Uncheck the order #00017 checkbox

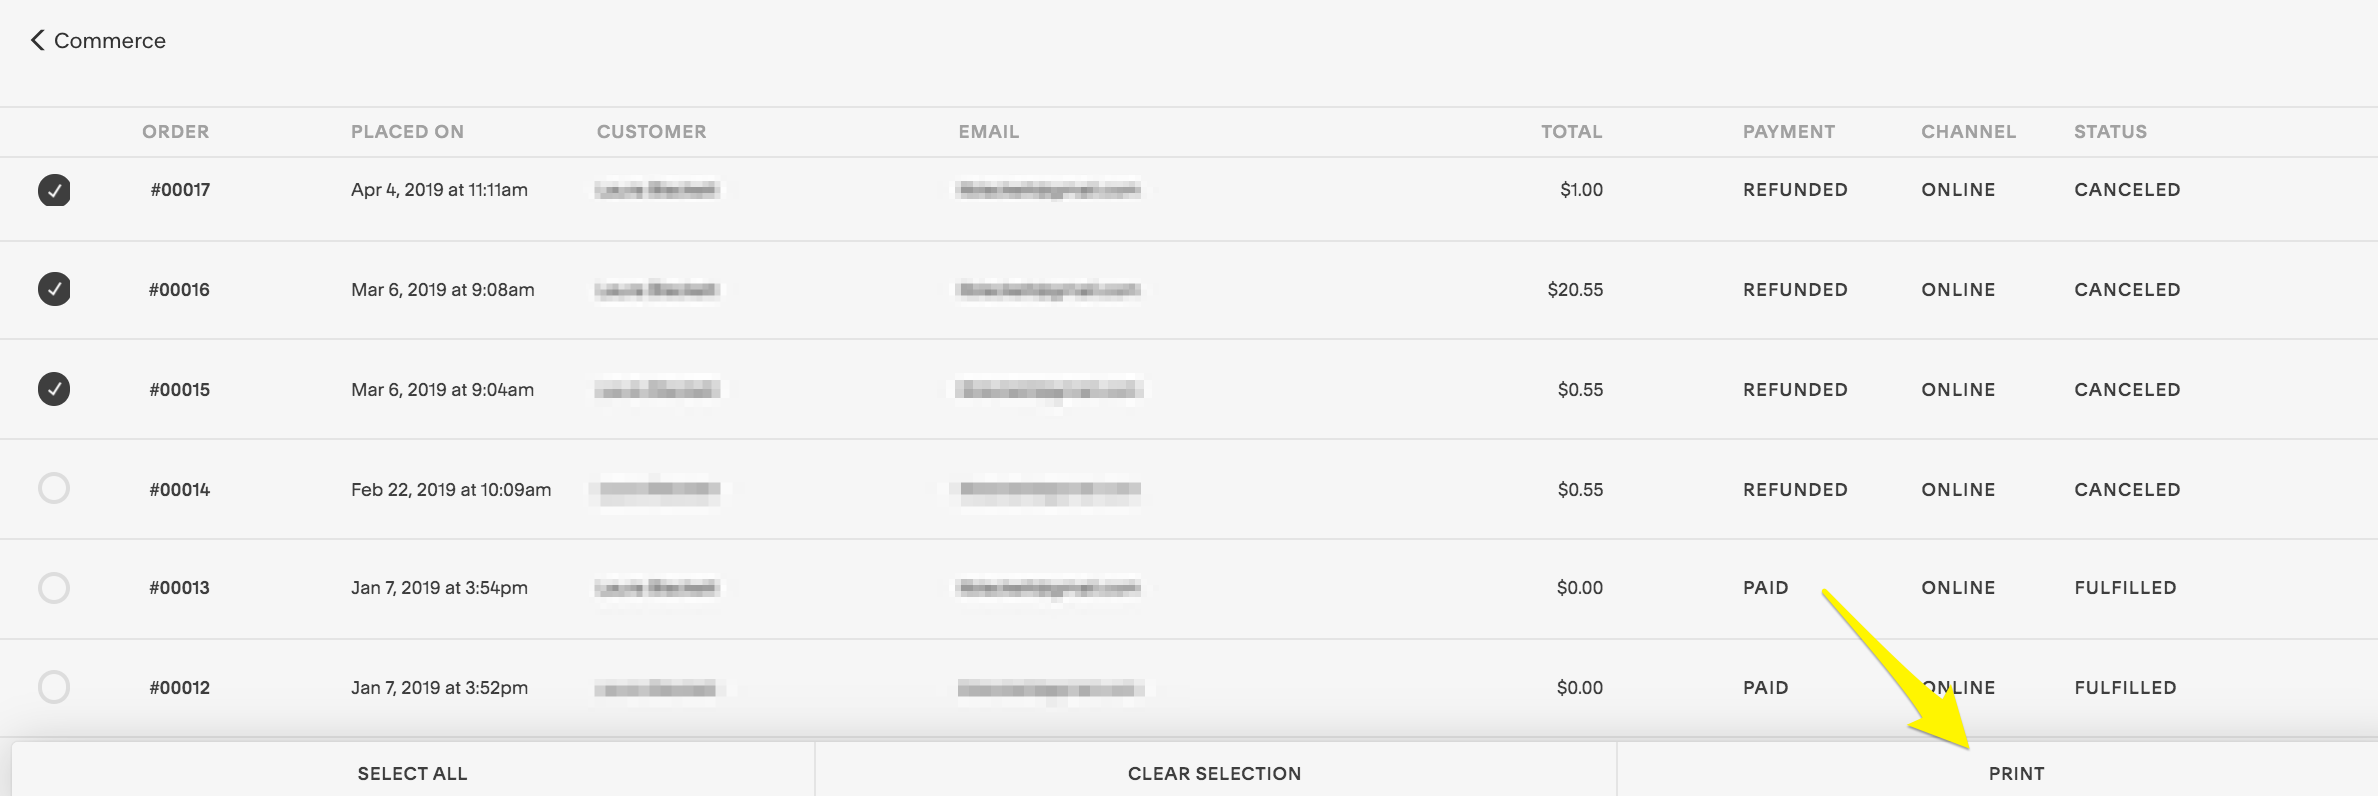coord(54,190)
